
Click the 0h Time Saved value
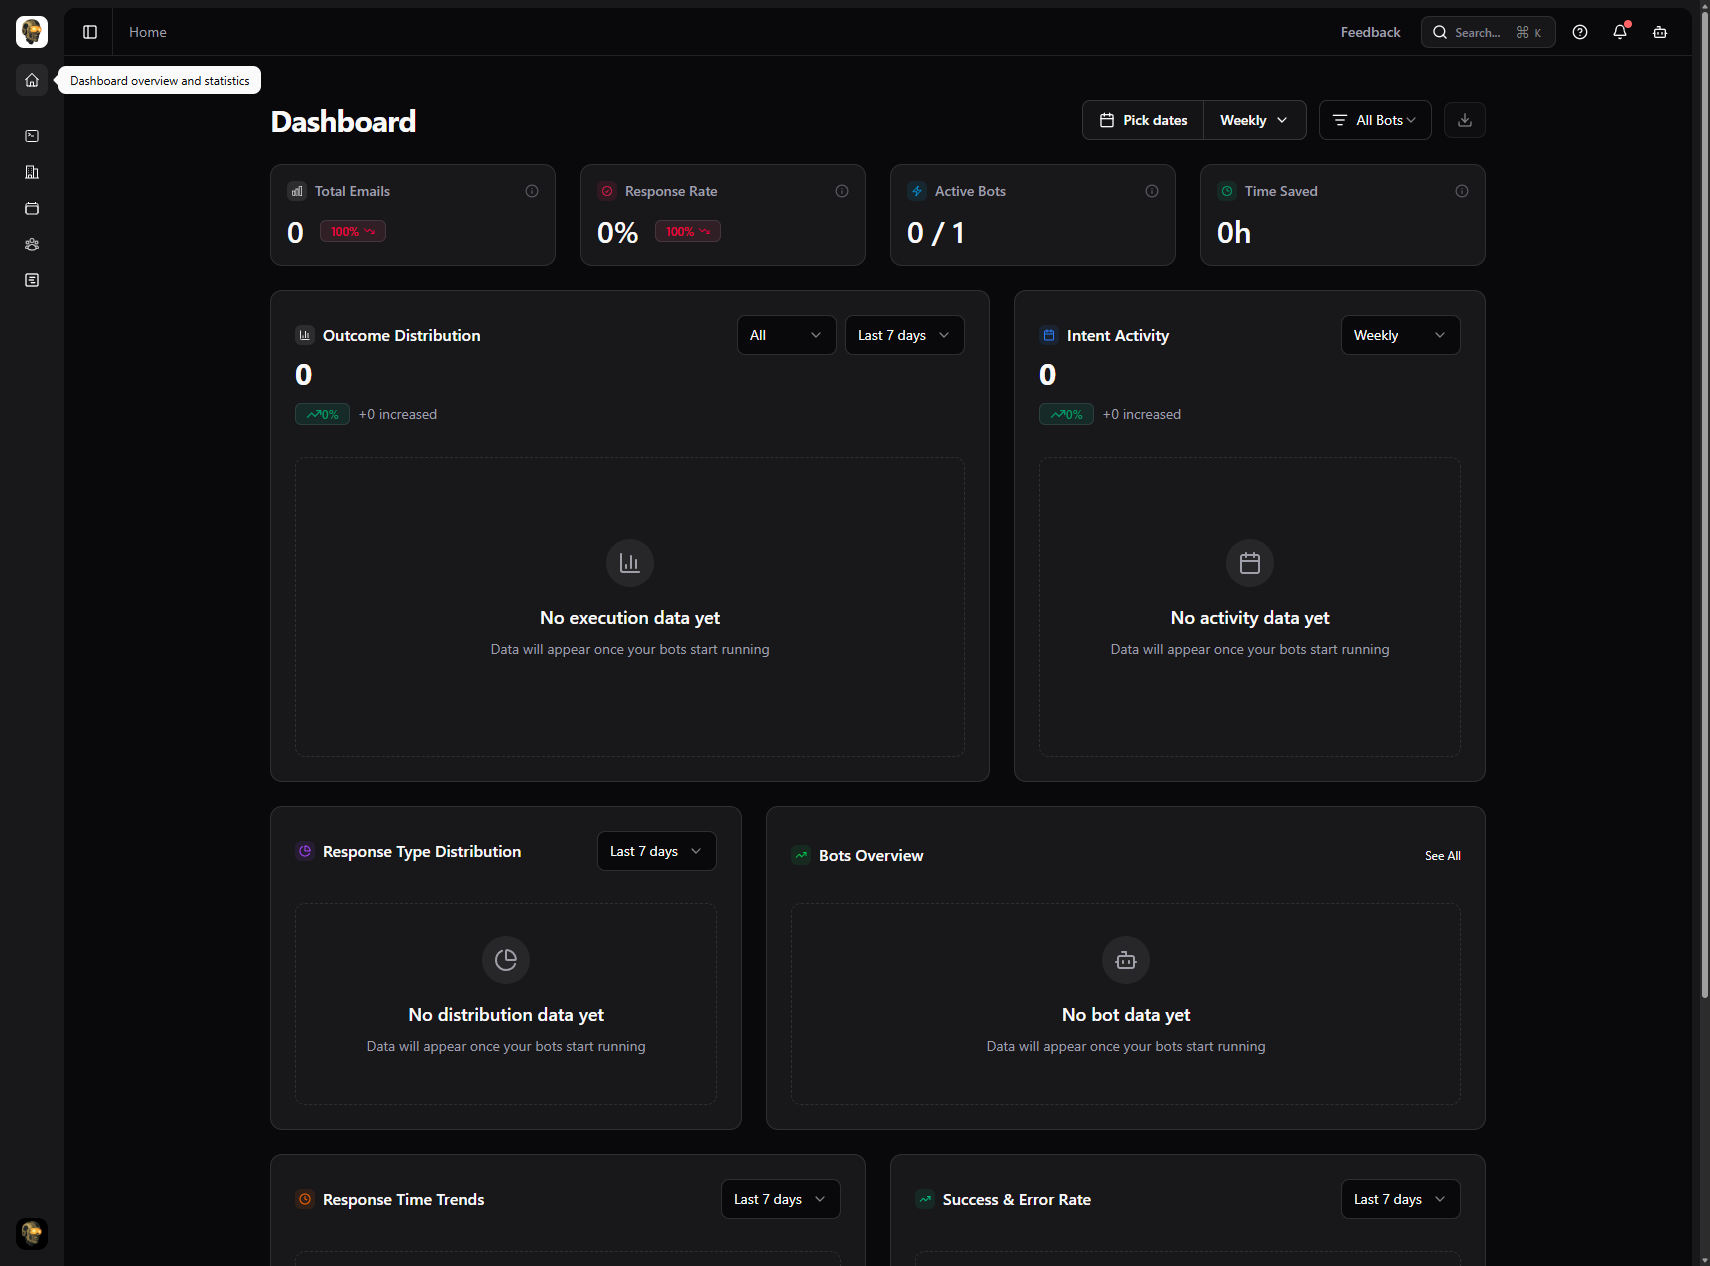(1234, 233)
